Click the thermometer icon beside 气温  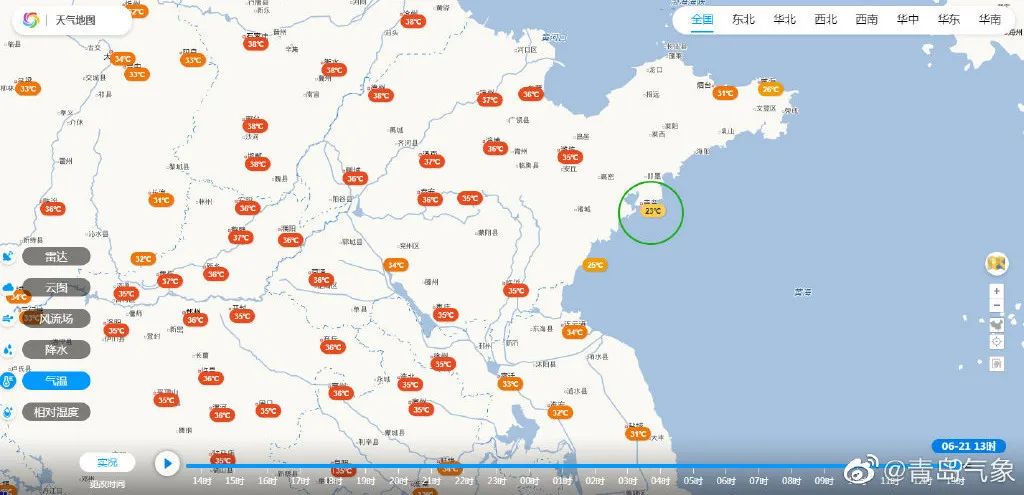8,381
